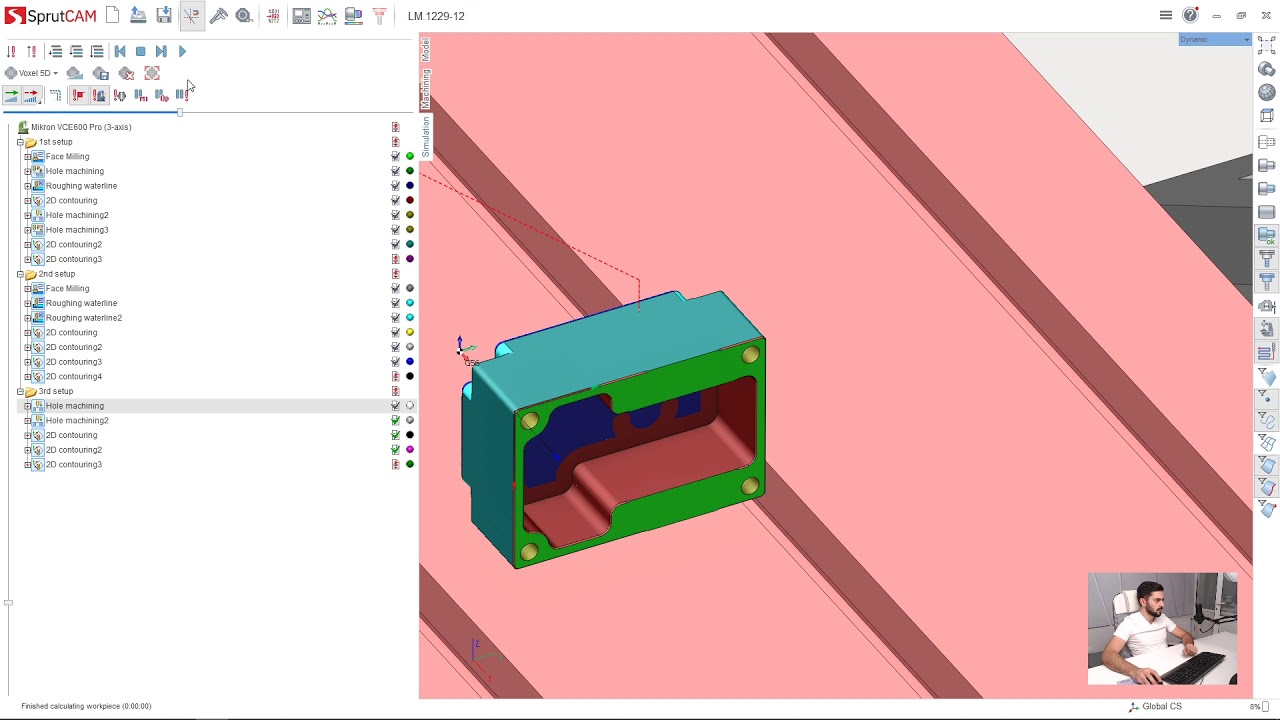Expand 2D contouring4 operation

[28, 377]
